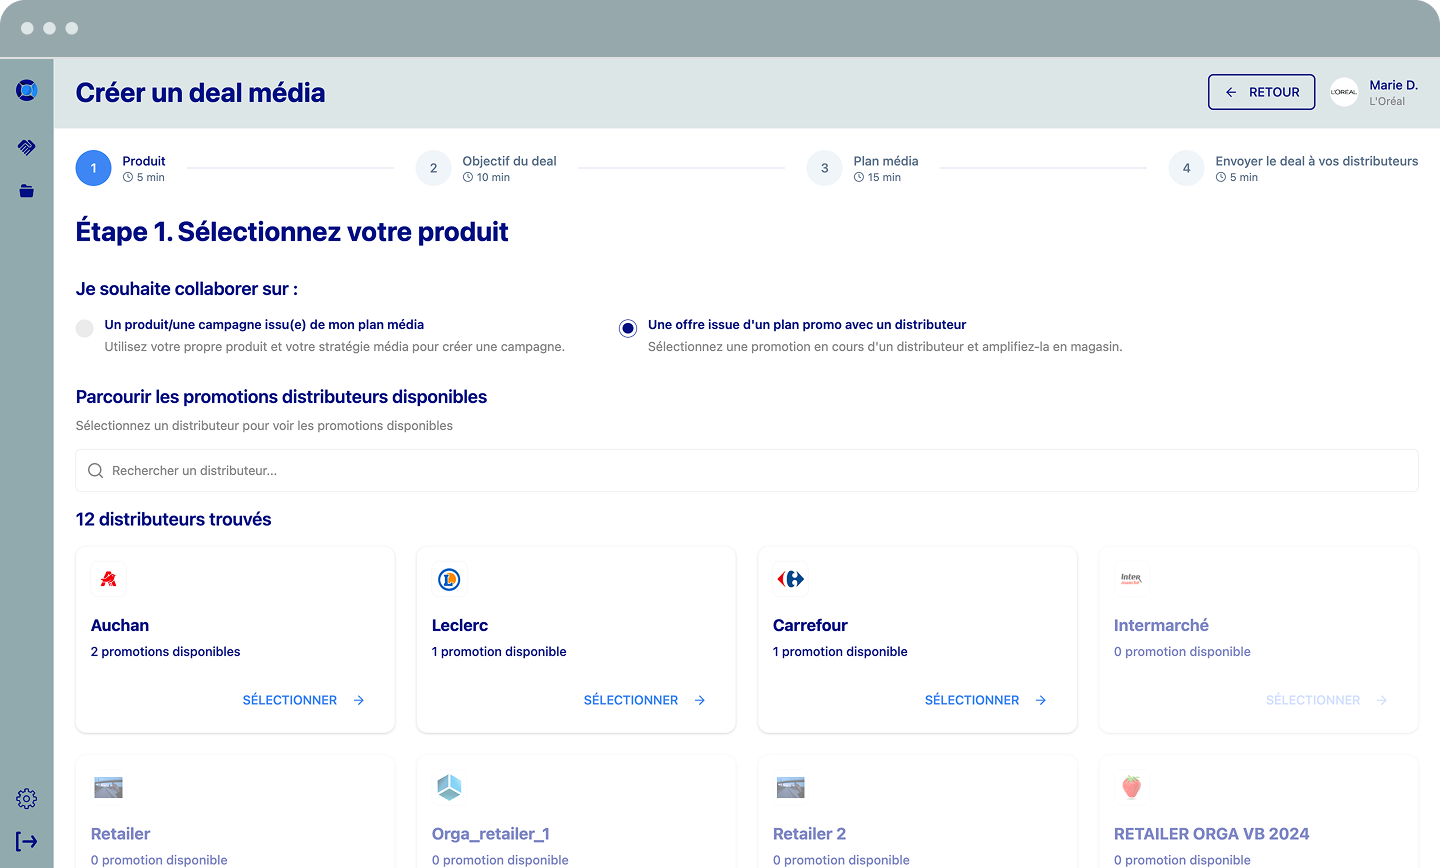The width and height of the screenshot is (1440, 868).
Task: Select the distributor promo offer radio option
Action: point(628,328)
